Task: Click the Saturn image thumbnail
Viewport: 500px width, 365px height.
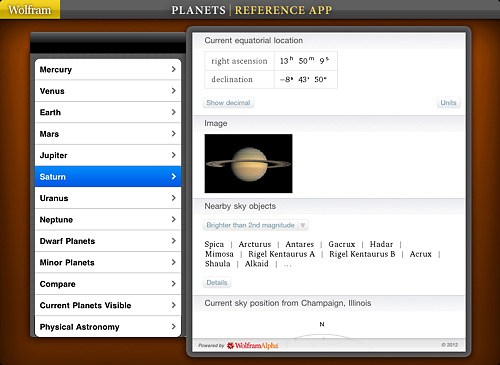Action: pos(248,163)
